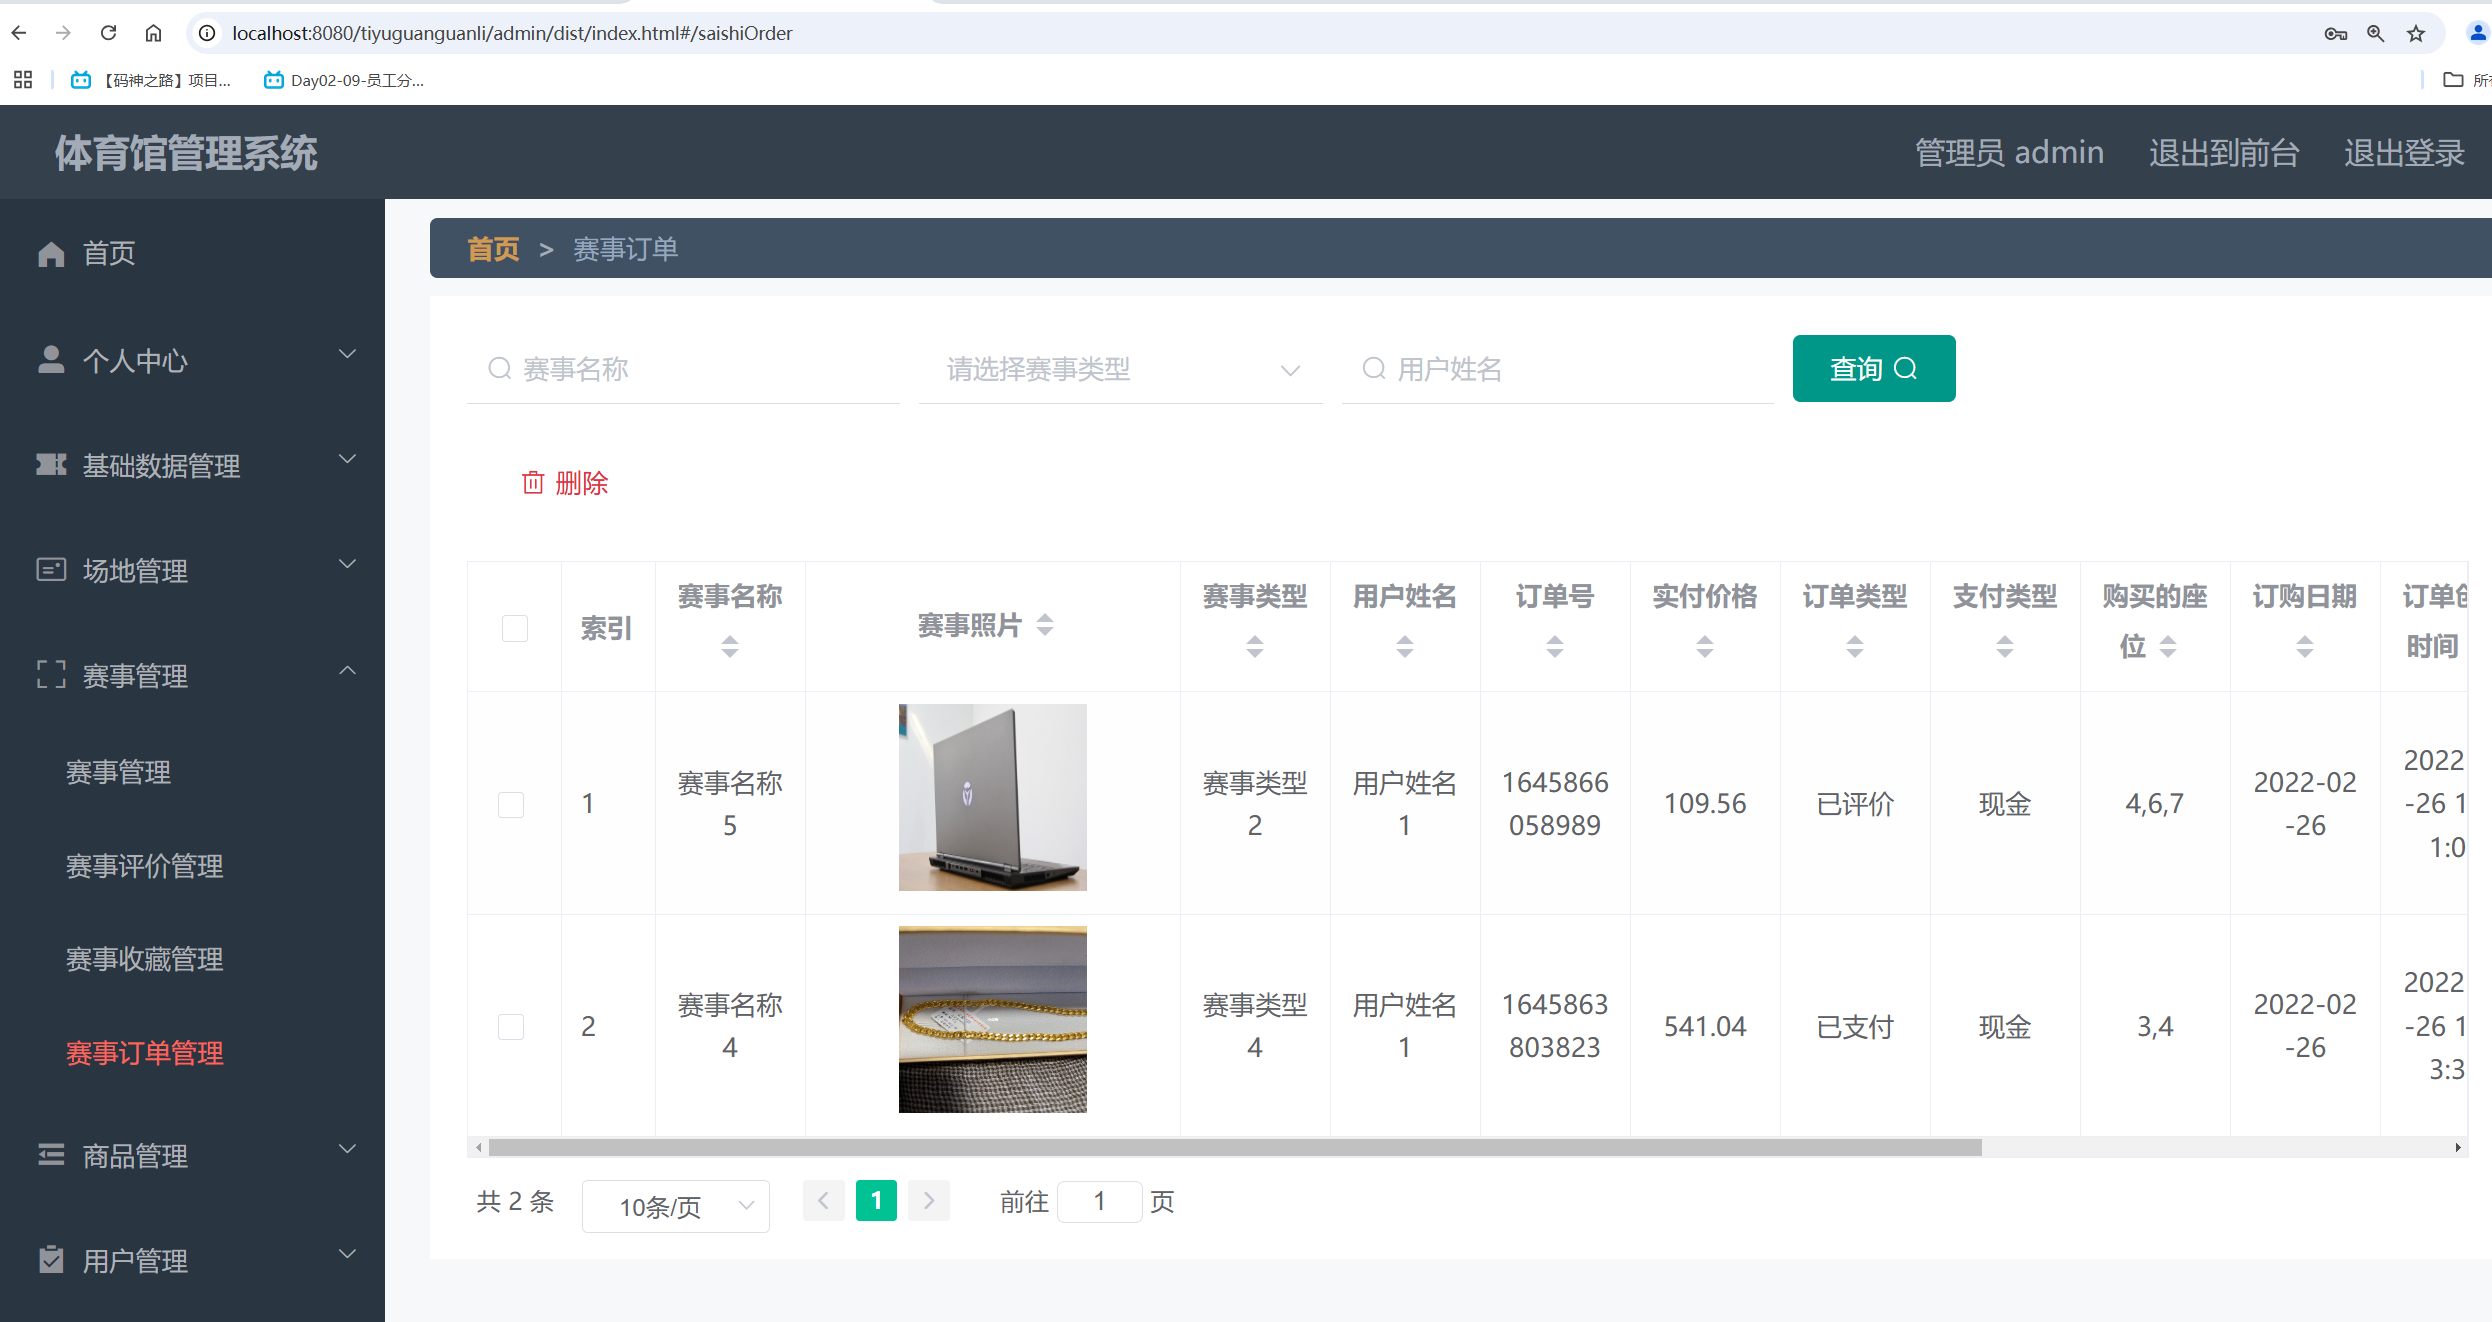Toggle the select-all header checkbox
Viewport: 2492px width, 1322px height.
tap(515, 628)
